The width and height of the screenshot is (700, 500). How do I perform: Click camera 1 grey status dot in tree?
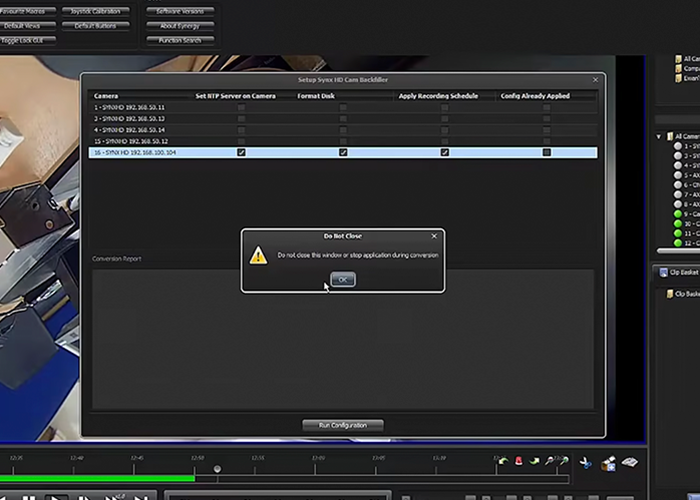[x=678, y=146]
